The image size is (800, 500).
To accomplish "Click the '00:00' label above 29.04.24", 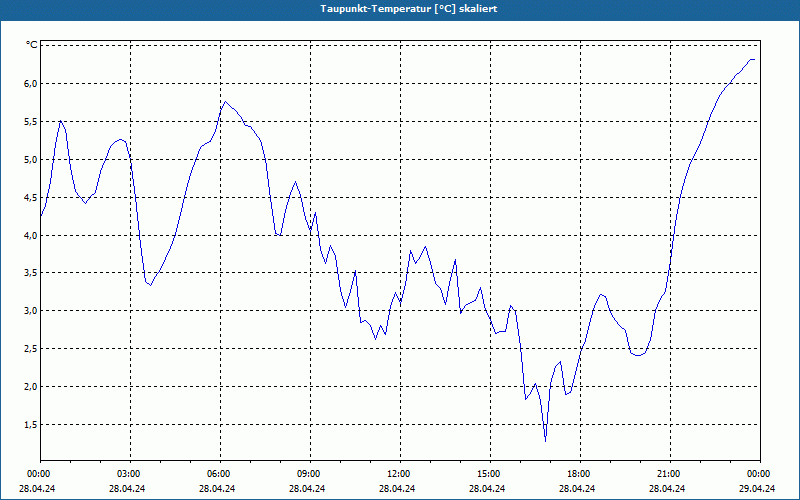I will point(758,474).
